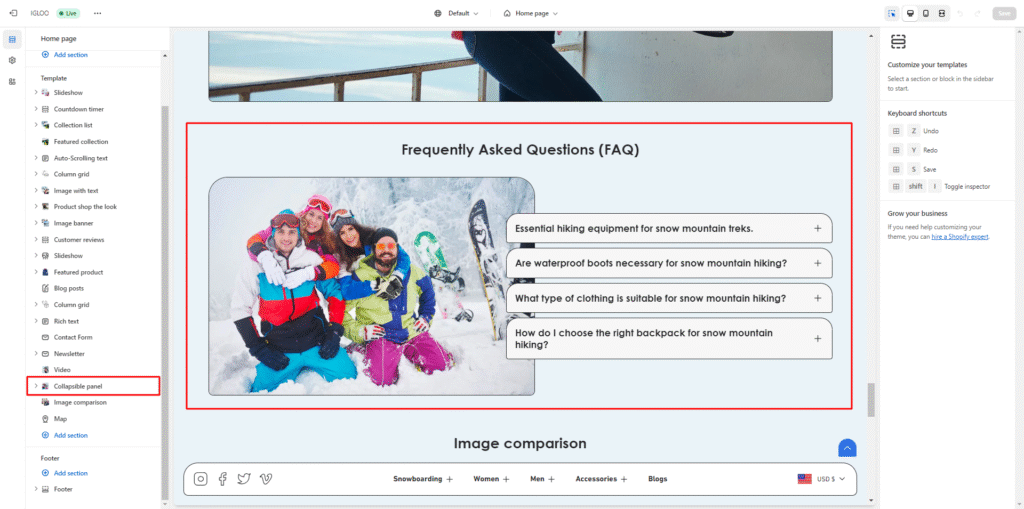Open the three-dot more actions menu
The image size is (1024, 509).
click(97, 13)
